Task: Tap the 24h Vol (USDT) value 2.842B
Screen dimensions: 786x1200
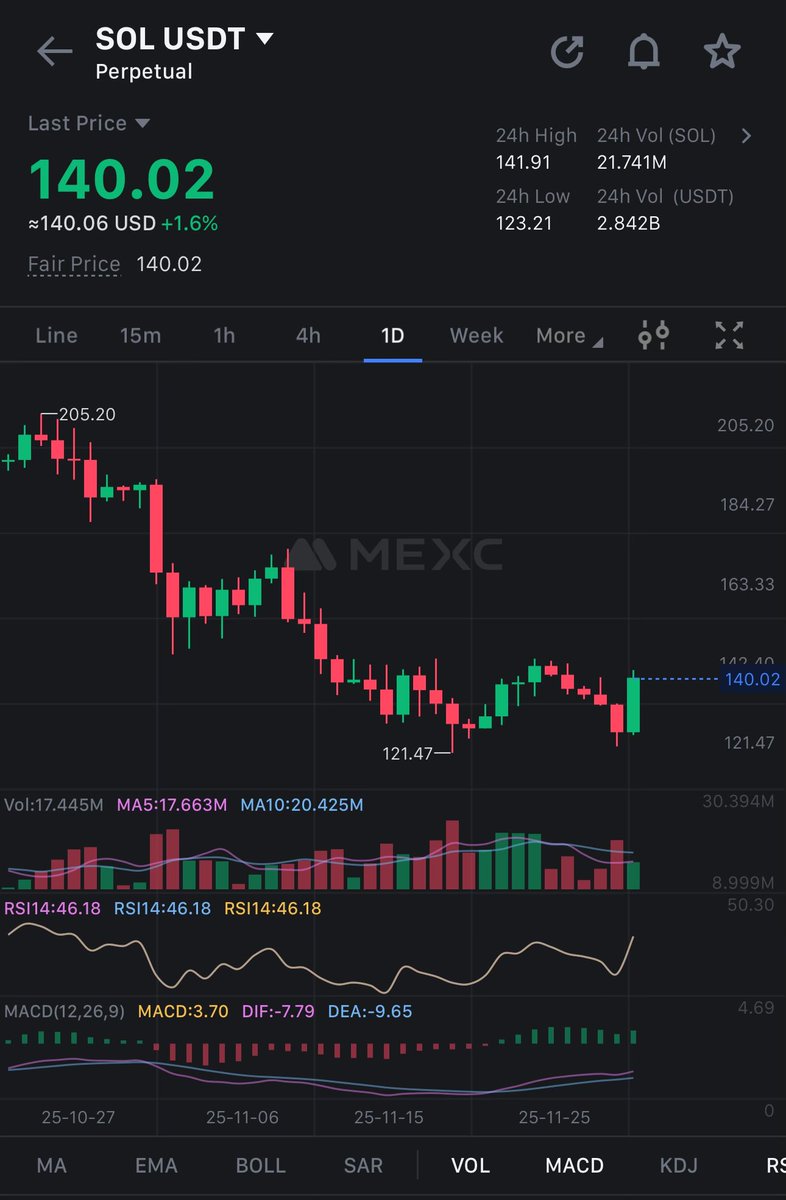Action: (628, 223)
